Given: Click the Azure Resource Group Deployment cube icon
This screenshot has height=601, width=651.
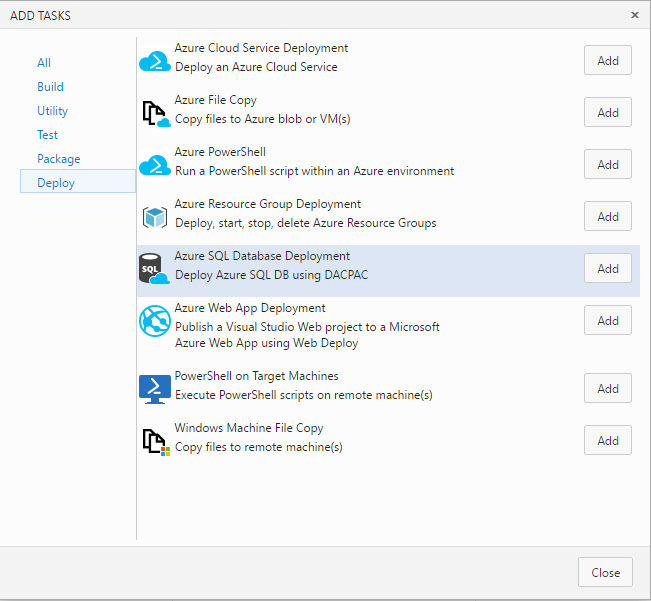Looking at the screenshot, I should tap(155, 217).
